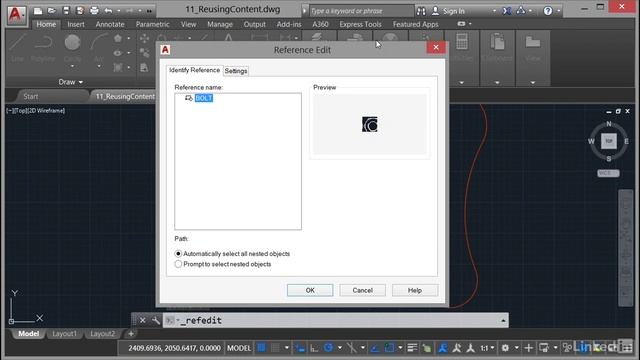Expand the Utilities panel dropdown arrow
This screenshot has width=640, height=360.
(462, 83)
